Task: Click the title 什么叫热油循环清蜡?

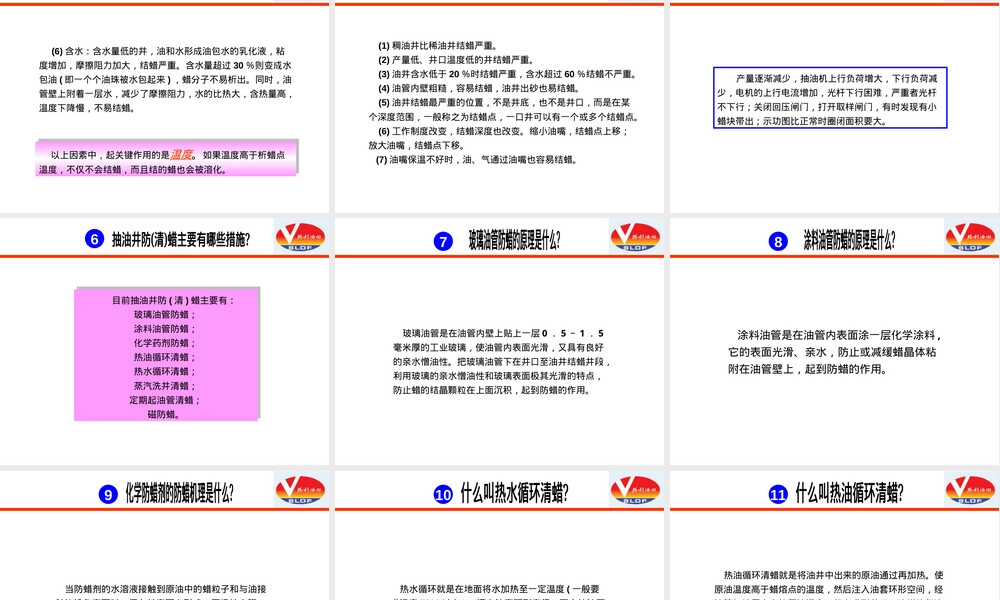Action: (x=849, y=493)
